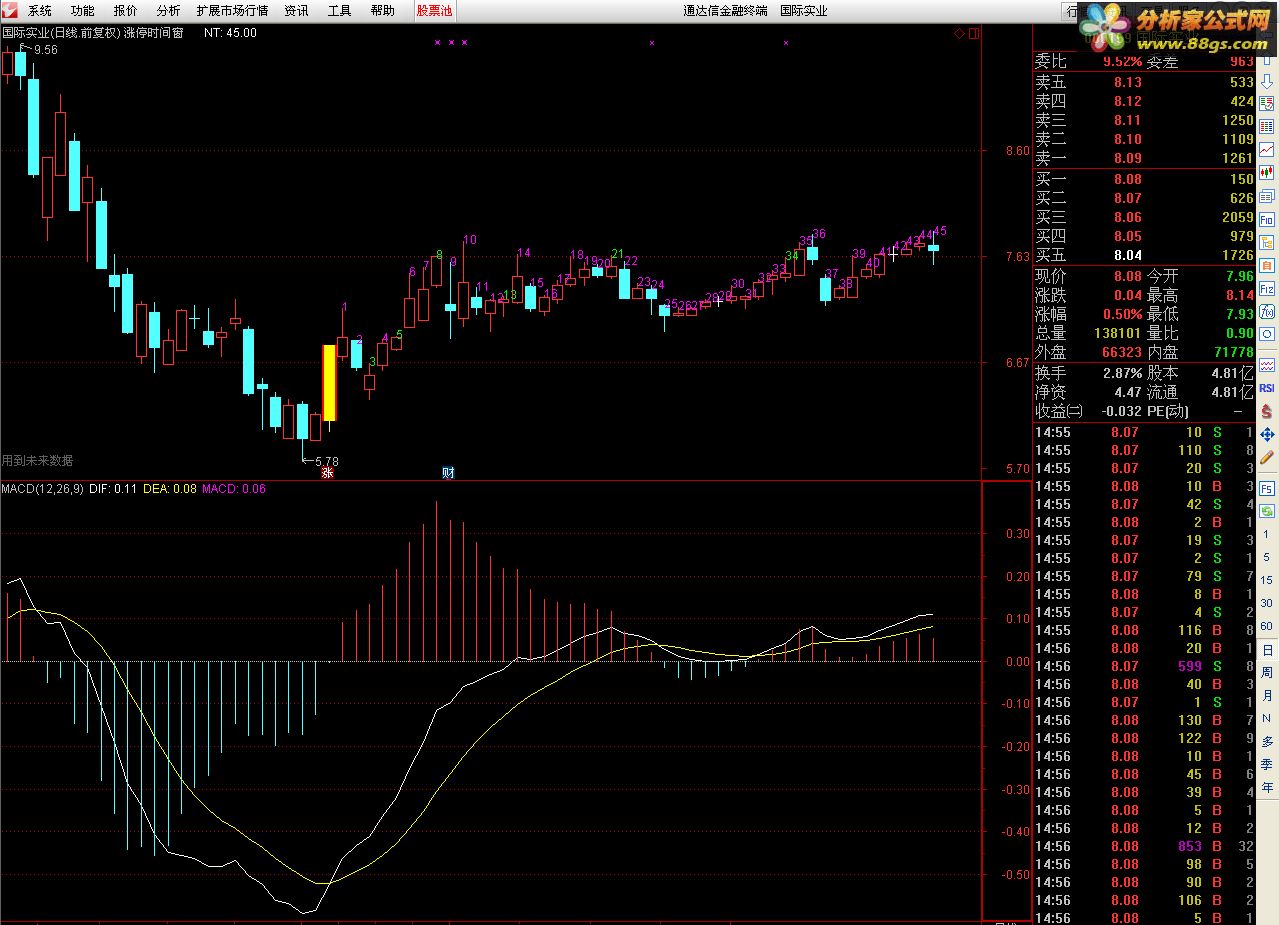Click the grid table sidebar icon

pos(1267,127)
